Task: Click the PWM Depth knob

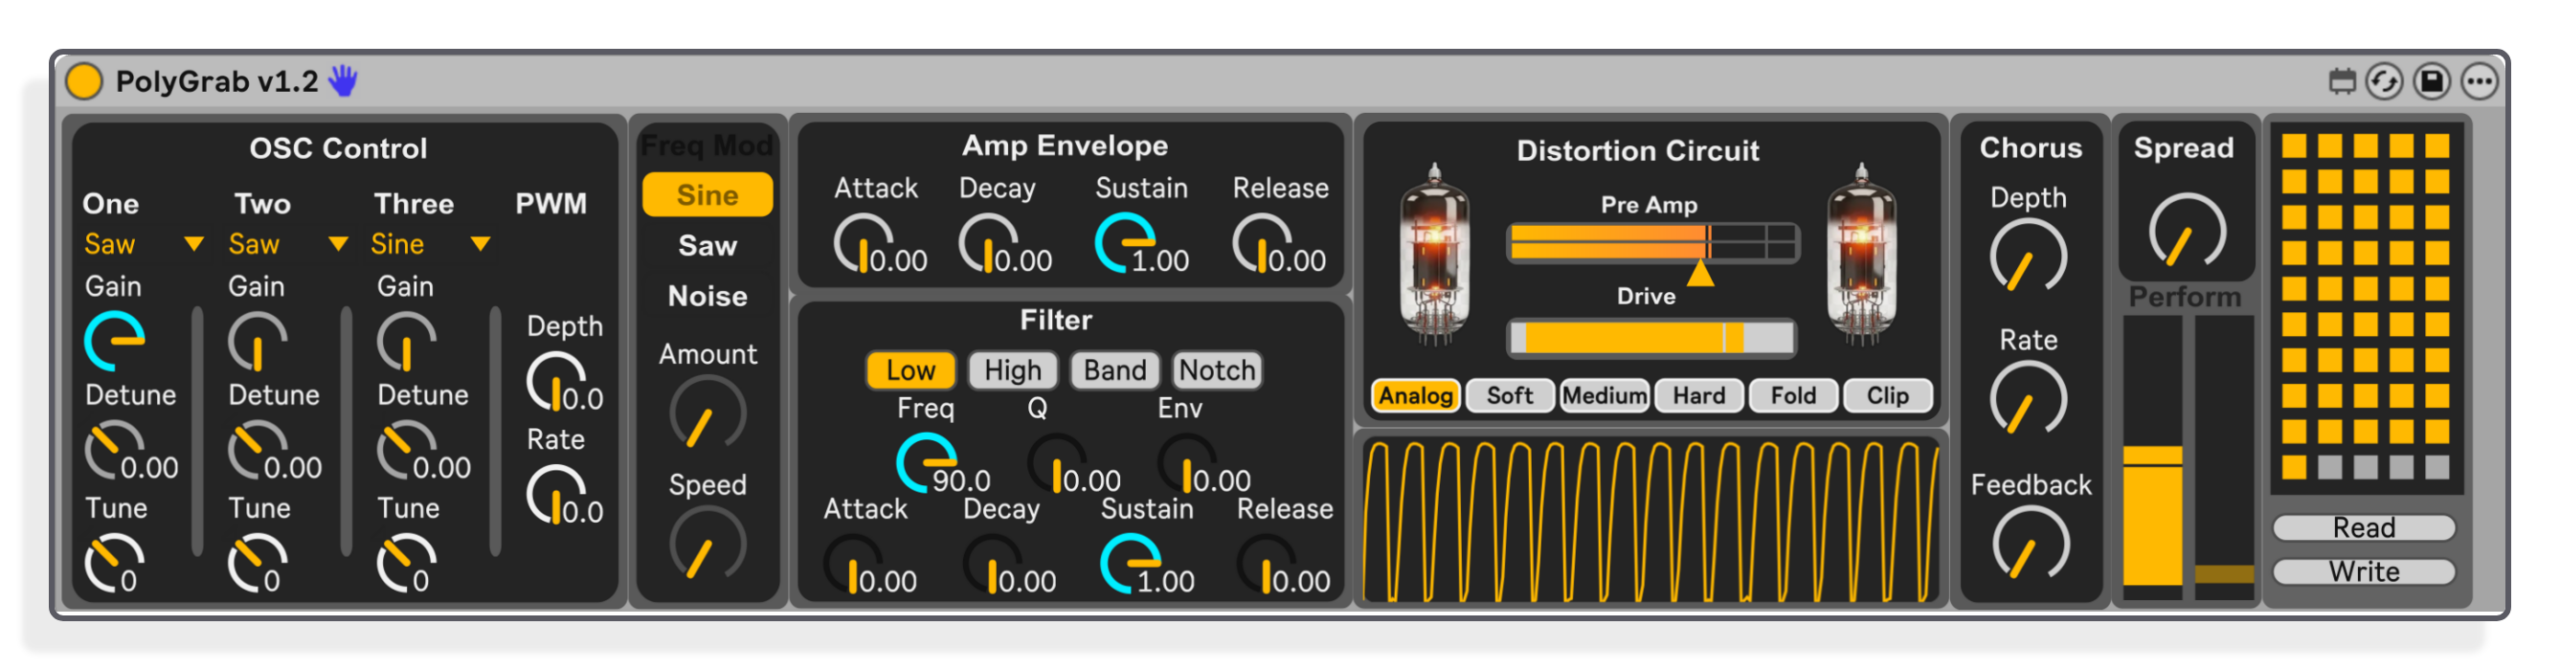Action: 556,383
